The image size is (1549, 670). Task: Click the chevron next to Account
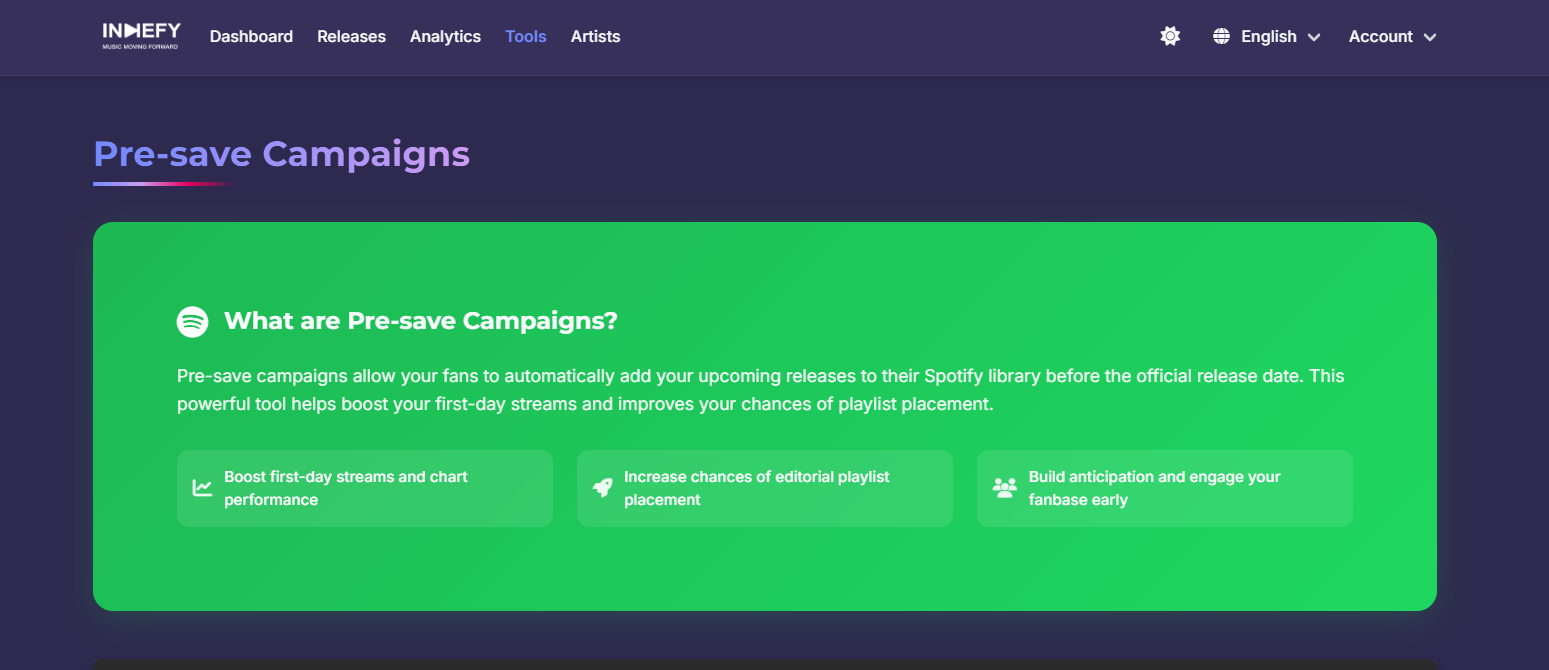(x=1430, y=38)
